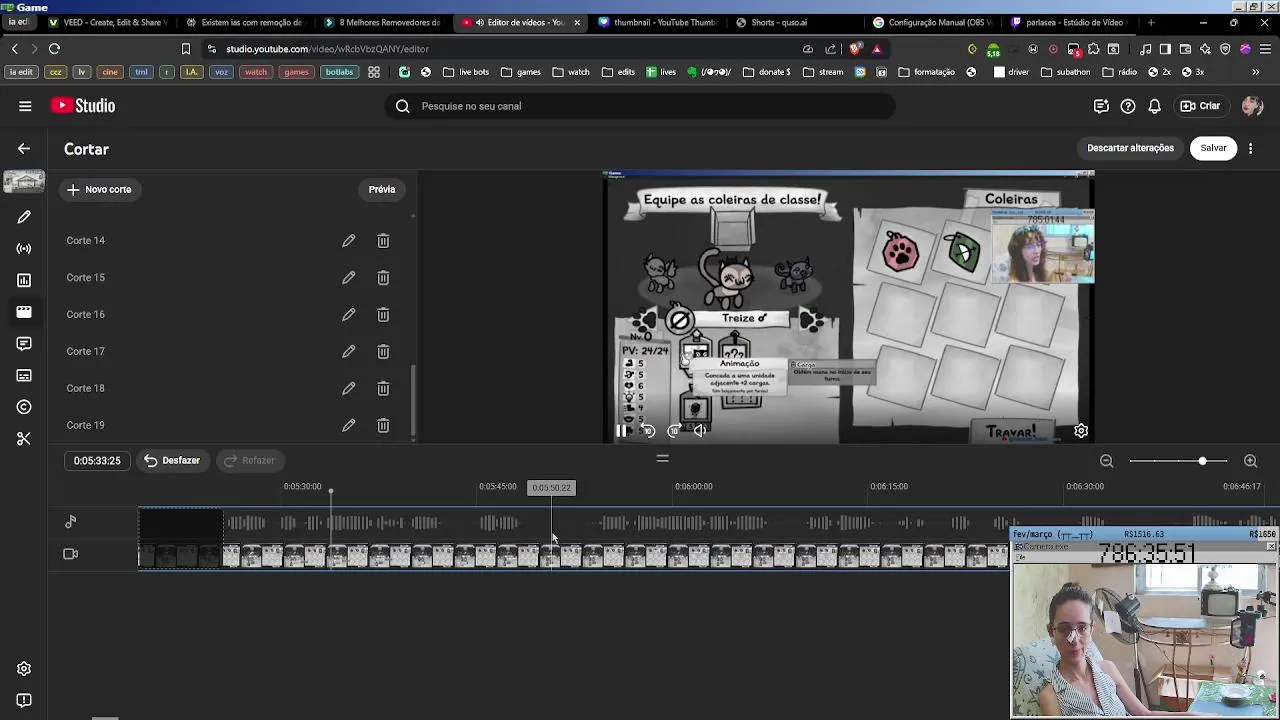Zoom out the timeline with minus magnifier
The height and width of the screenshot is (720, 1280).
[x=1106, y=461]
